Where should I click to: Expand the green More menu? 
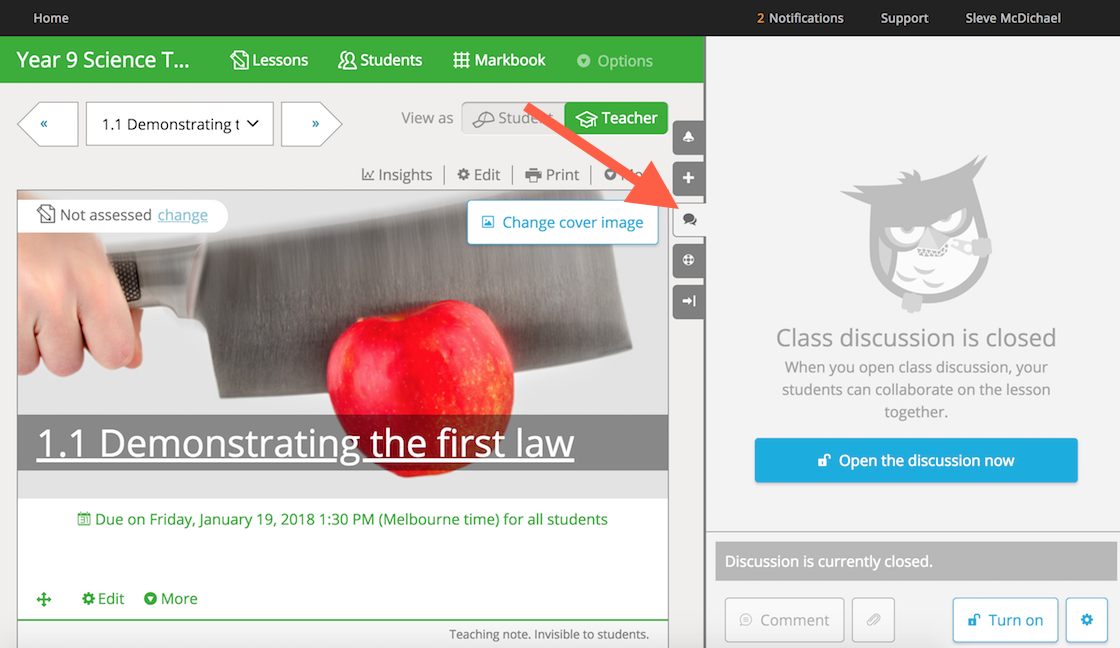[x=171, y=599]
